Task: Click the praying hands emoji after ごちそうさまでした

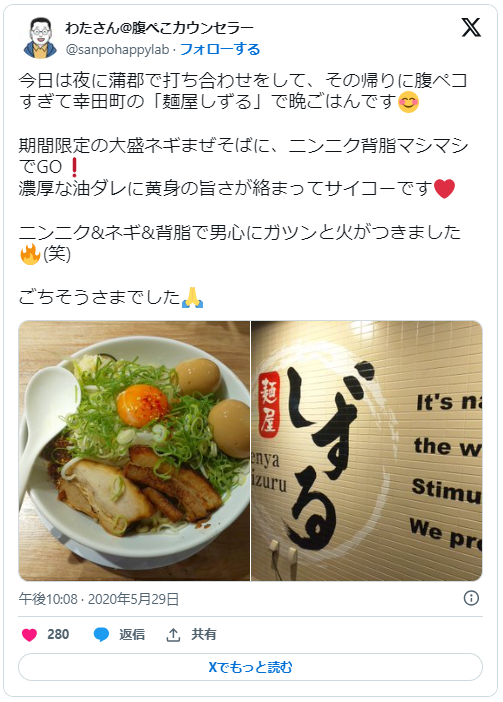Action: (x=193, y=297)
